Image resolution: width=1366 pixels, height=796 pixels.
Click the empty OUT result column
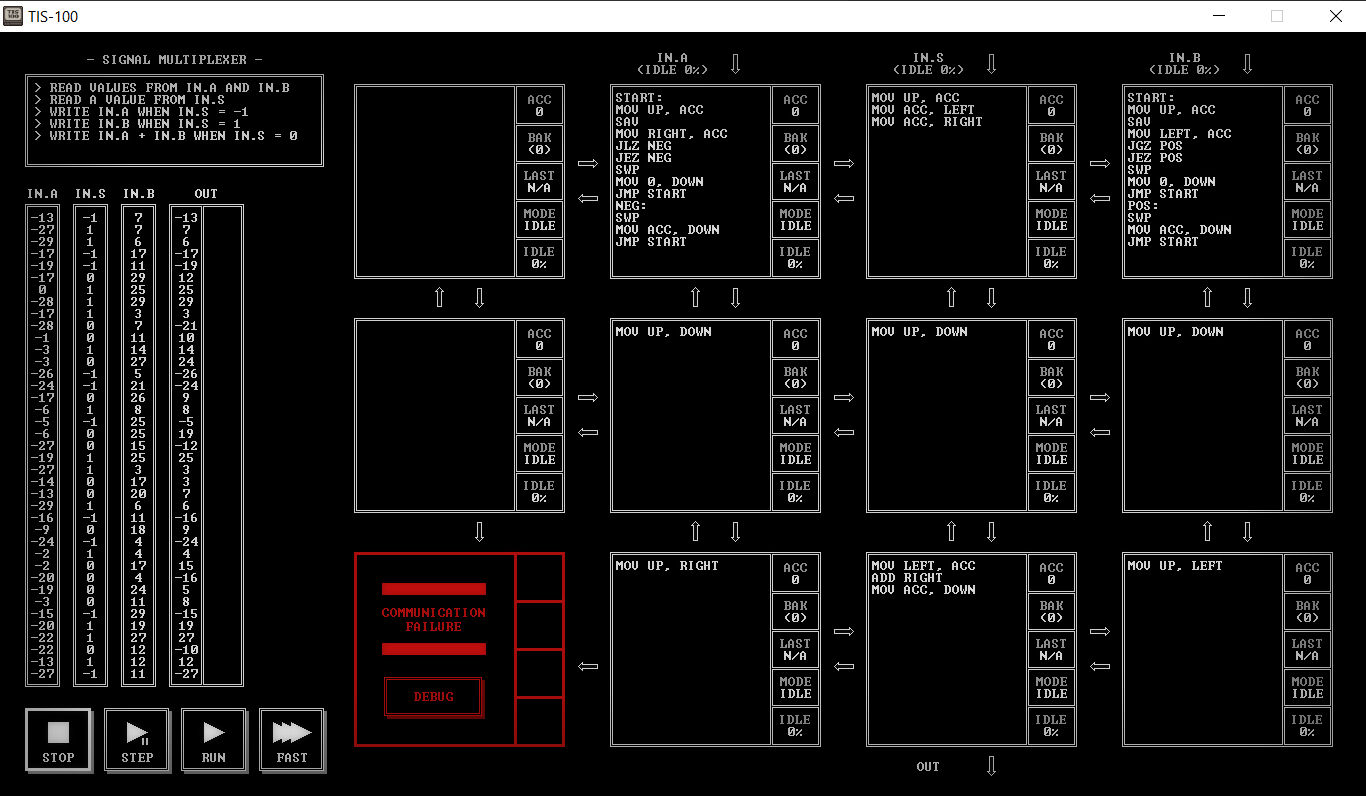click(x=224, y=445)
